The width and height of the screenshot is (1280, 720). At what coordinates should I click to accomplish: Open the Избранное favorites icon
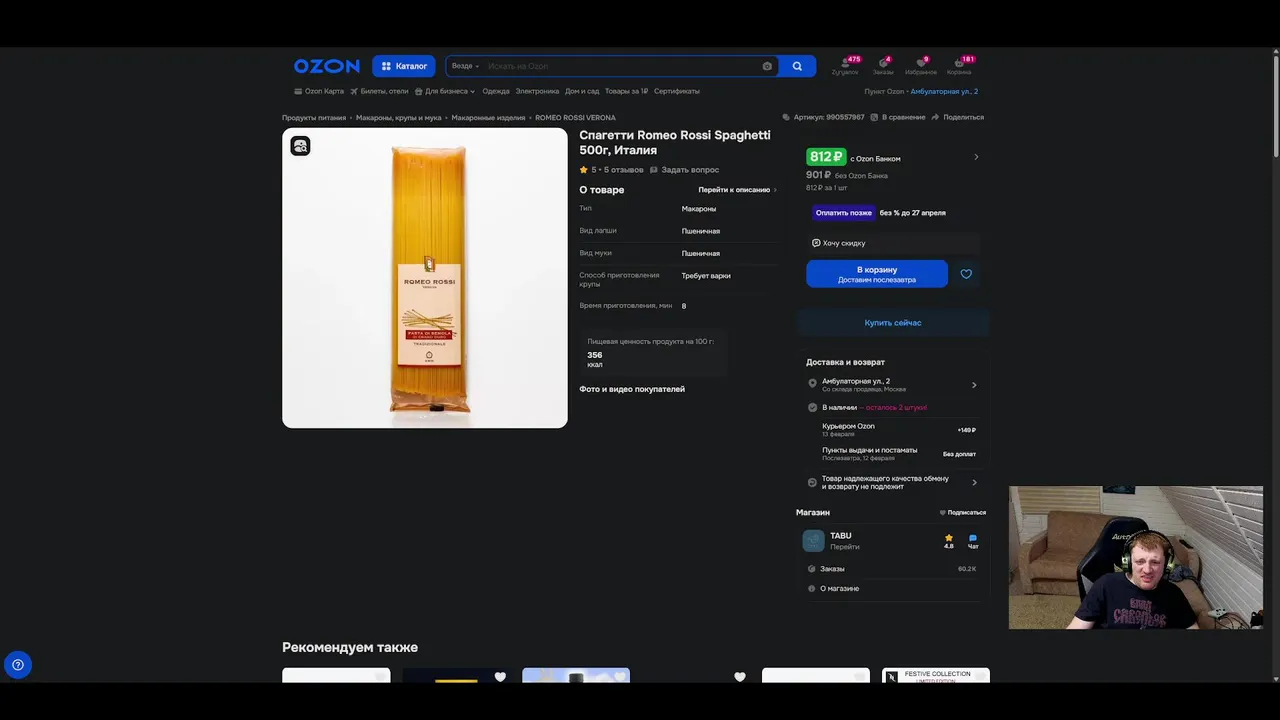[x=921, y=66]
